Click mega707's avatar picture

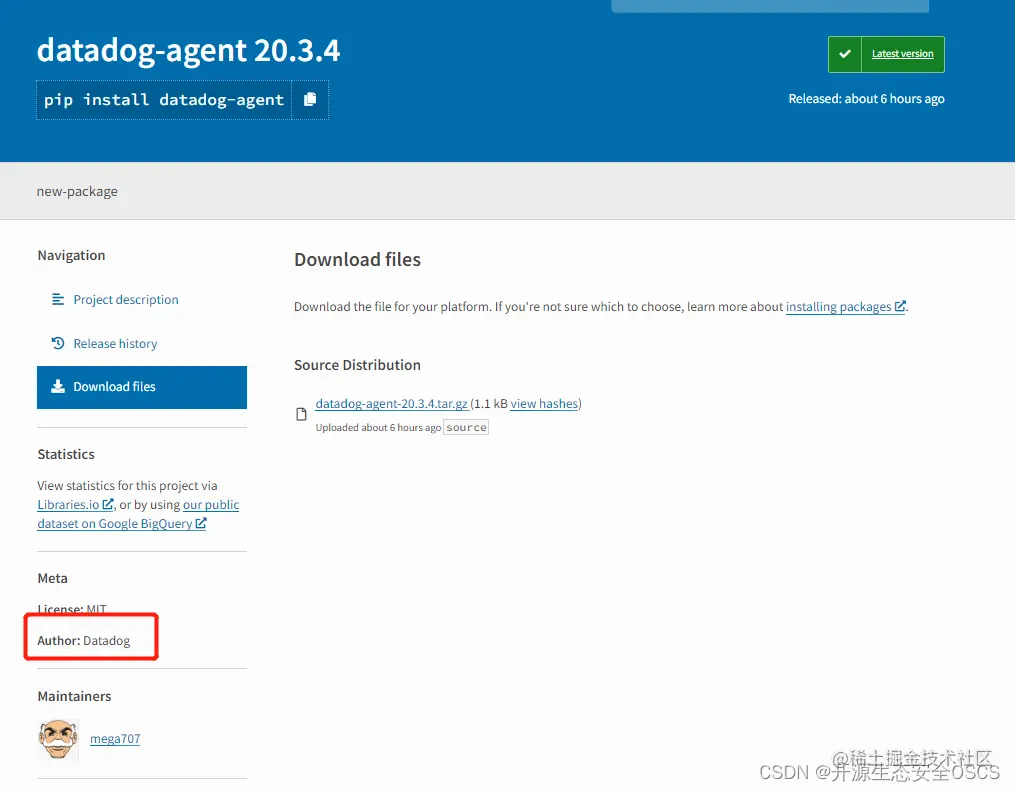coord(57,738)
